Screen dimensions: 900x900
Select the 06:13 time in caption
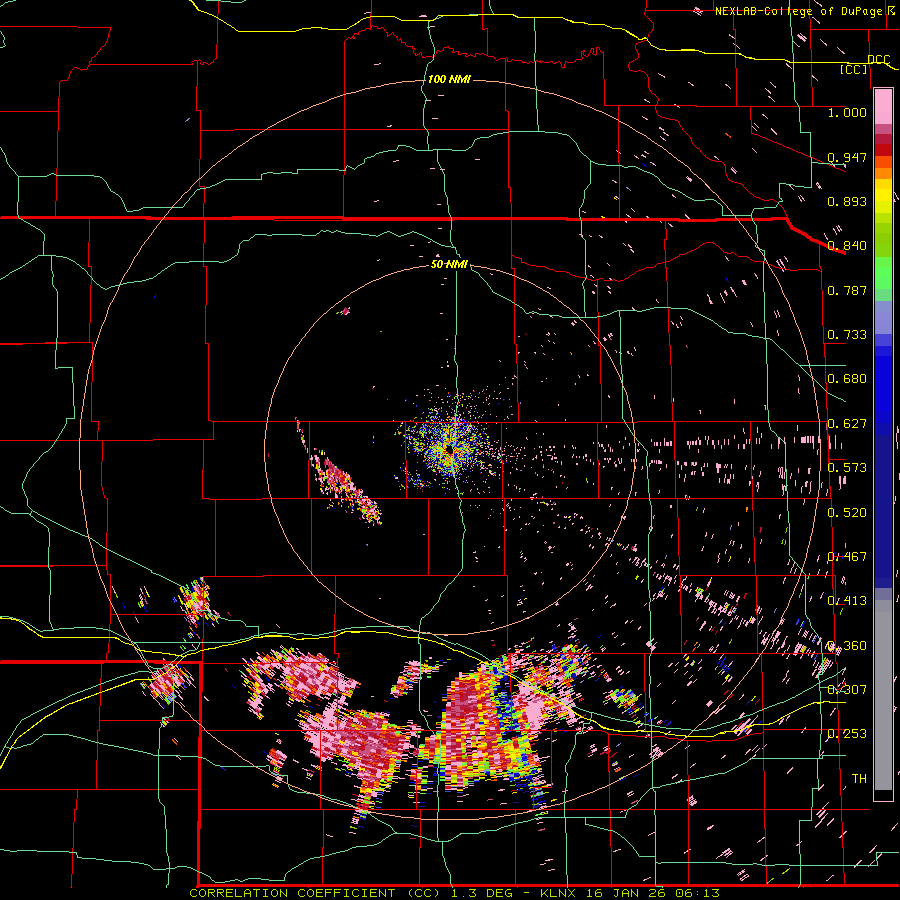(x=697, y=893)
